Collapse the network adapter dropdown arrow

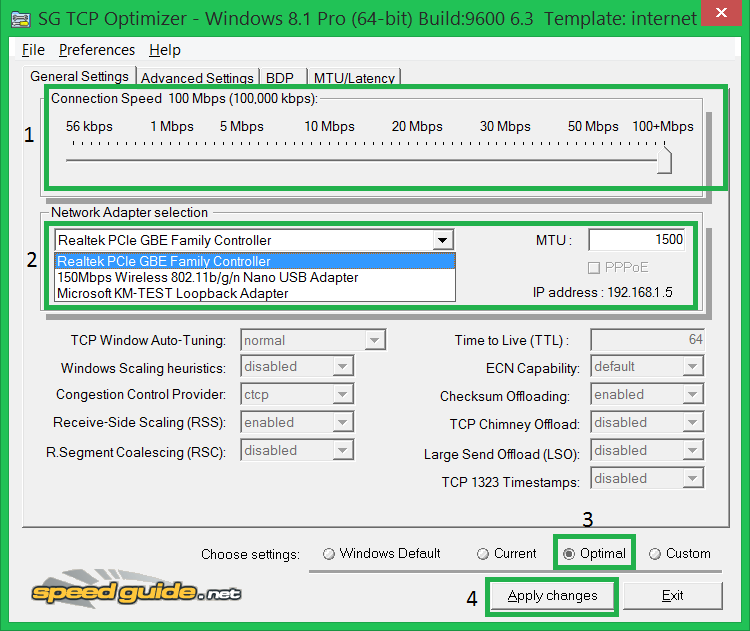tap(443, 240)
